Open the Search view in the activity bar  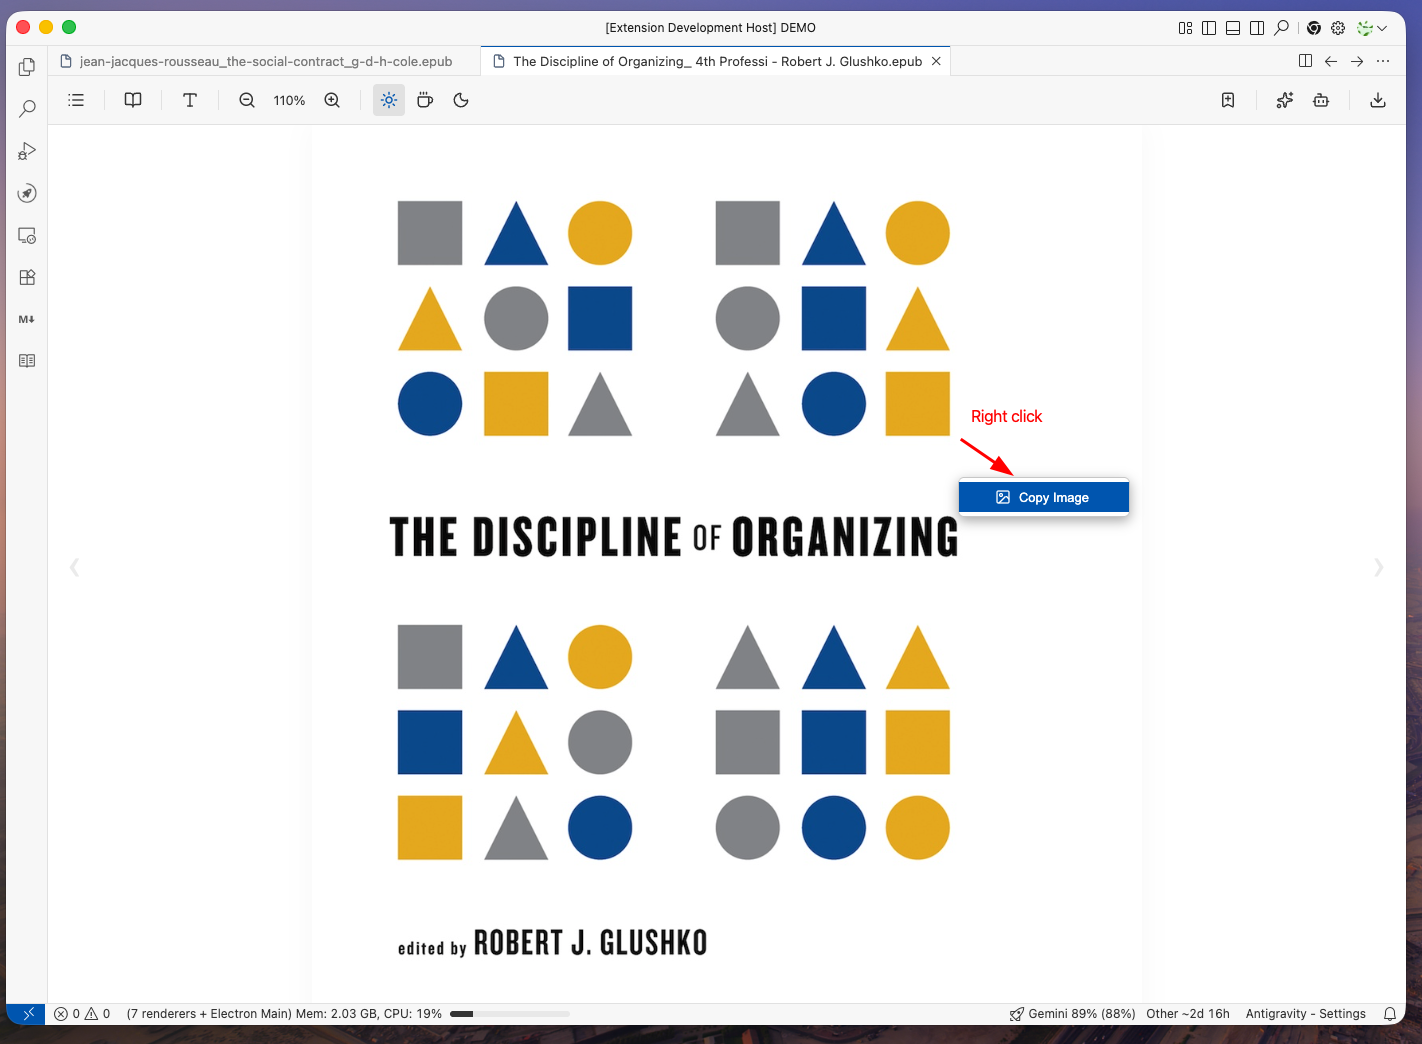coord(27,109)
